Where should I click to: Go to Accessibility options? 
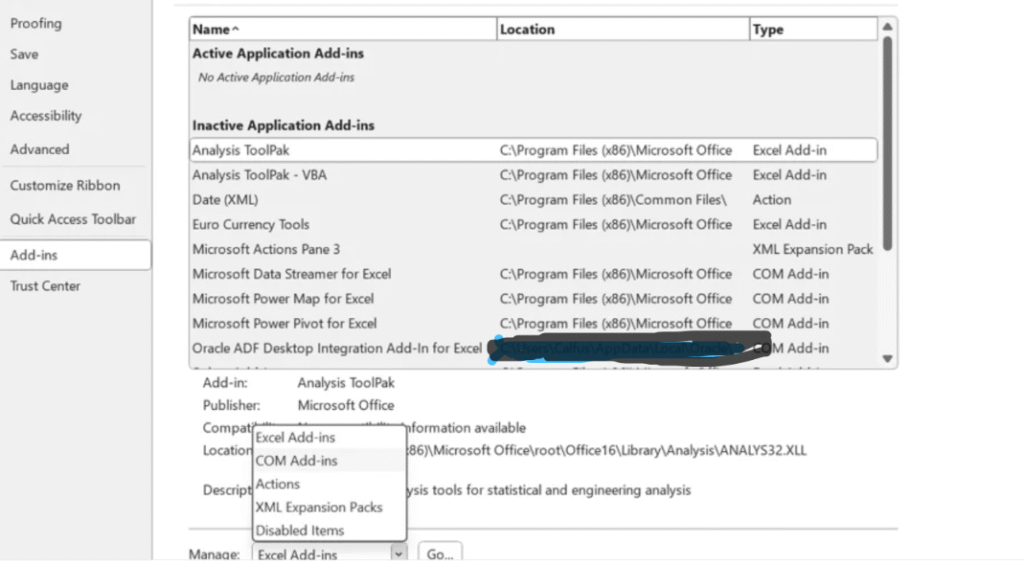tap(46, 116)
